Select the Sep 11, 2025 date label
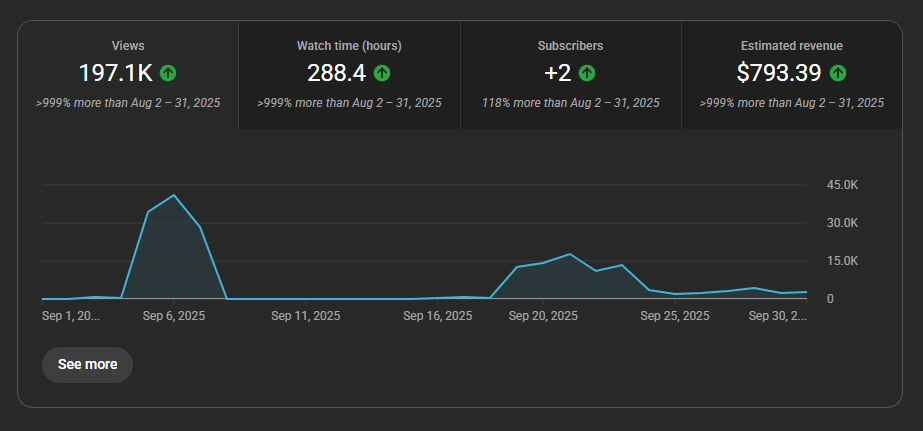 [306, 316]
